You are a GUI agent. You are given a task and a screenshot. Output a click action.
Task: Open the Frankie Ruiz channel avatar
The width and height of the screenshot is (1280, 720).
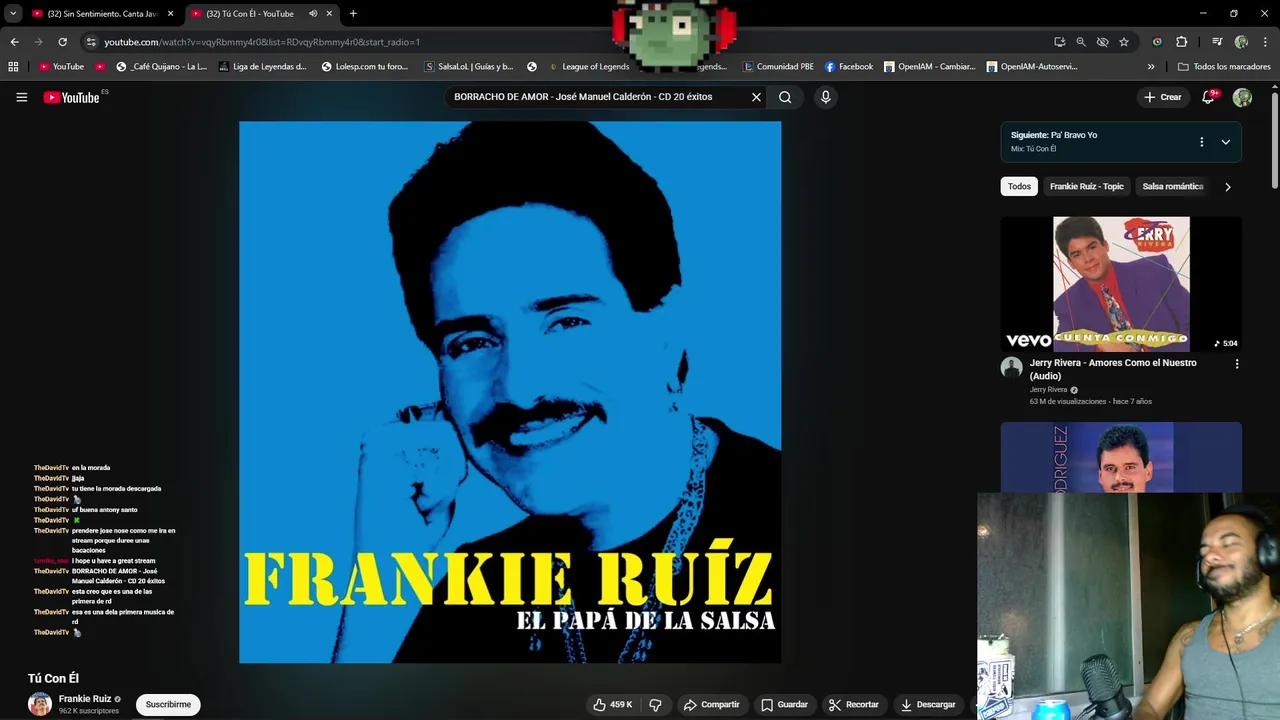(x=40, y=704)
